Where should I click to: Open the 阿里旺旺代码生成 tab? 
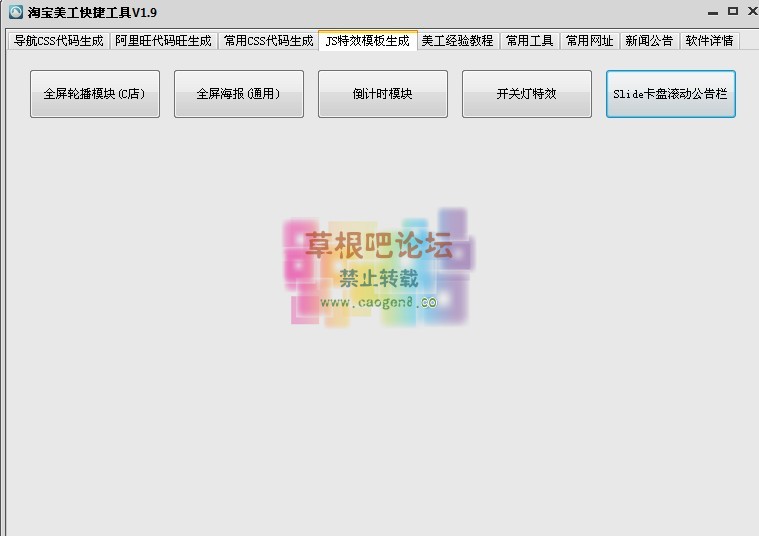pos(163,41)
